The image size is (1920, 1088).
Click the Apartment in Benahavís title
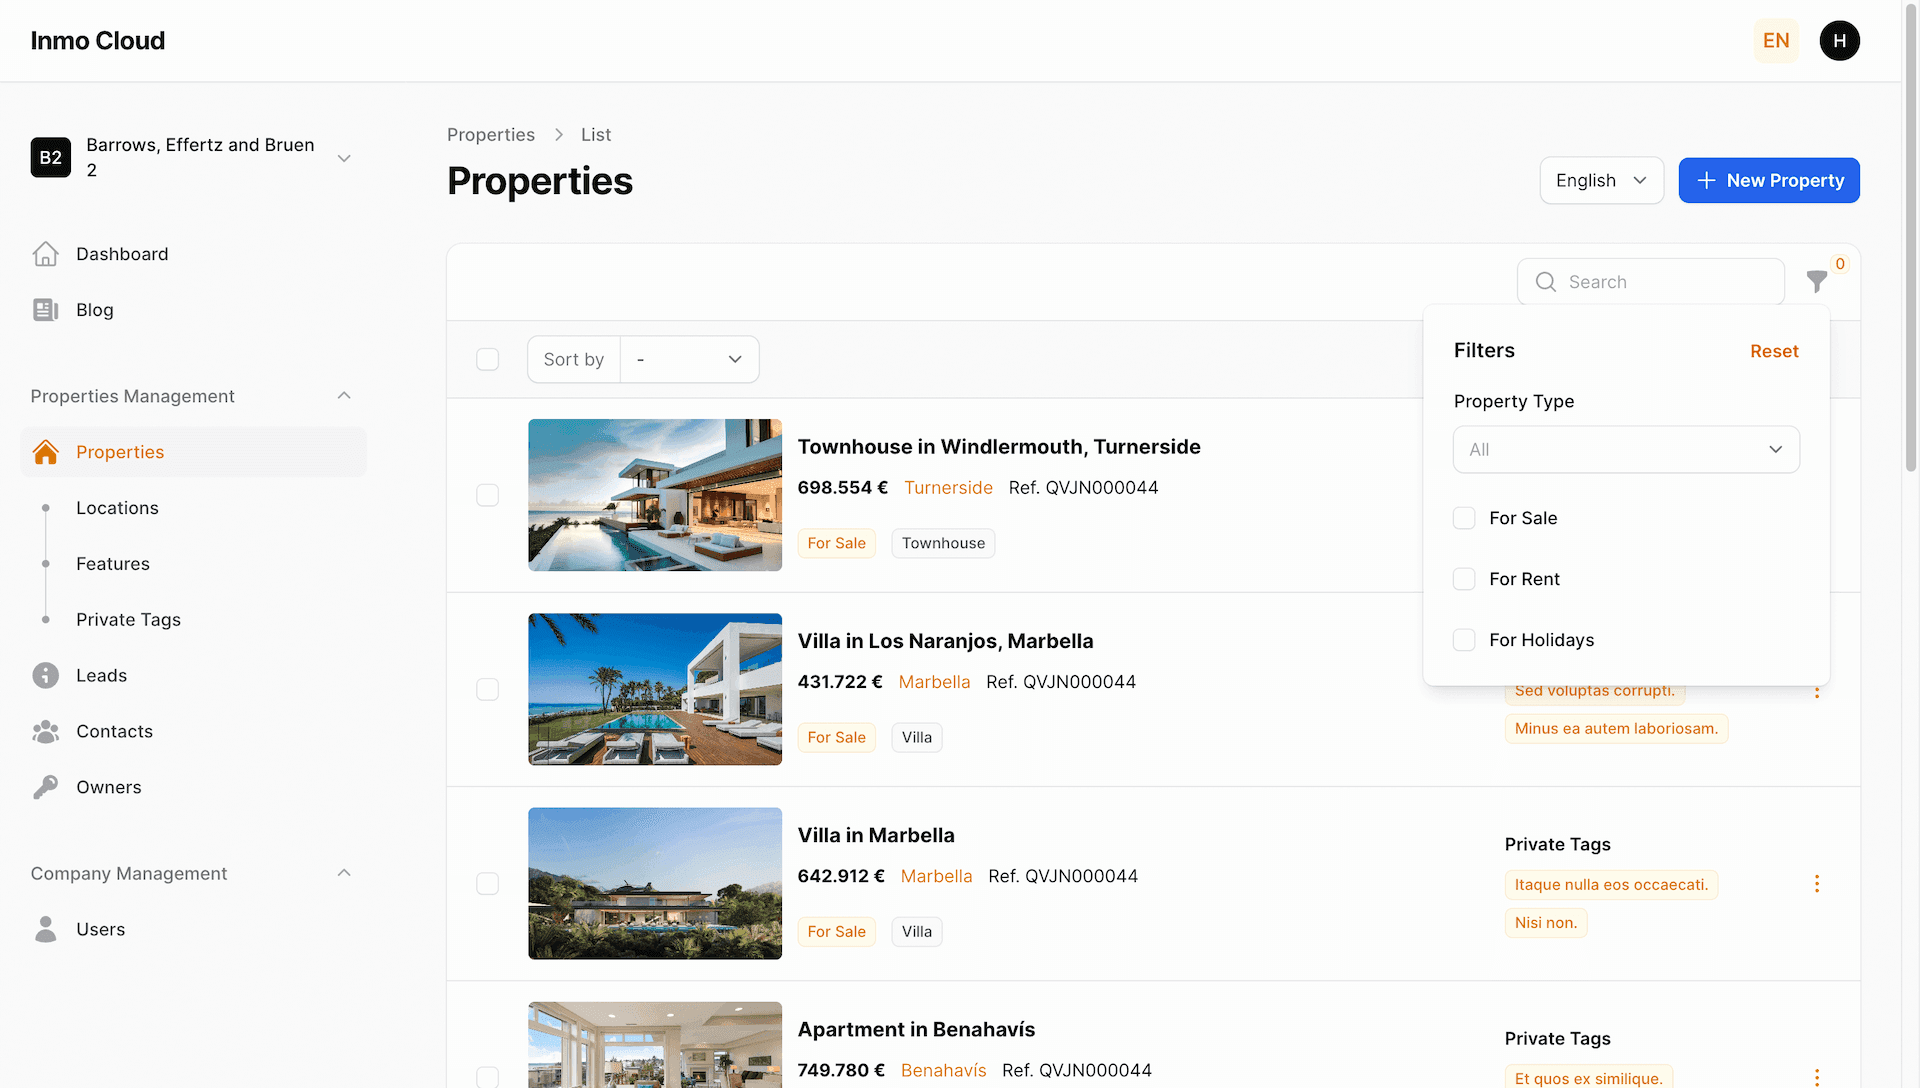click(916, 1030)
